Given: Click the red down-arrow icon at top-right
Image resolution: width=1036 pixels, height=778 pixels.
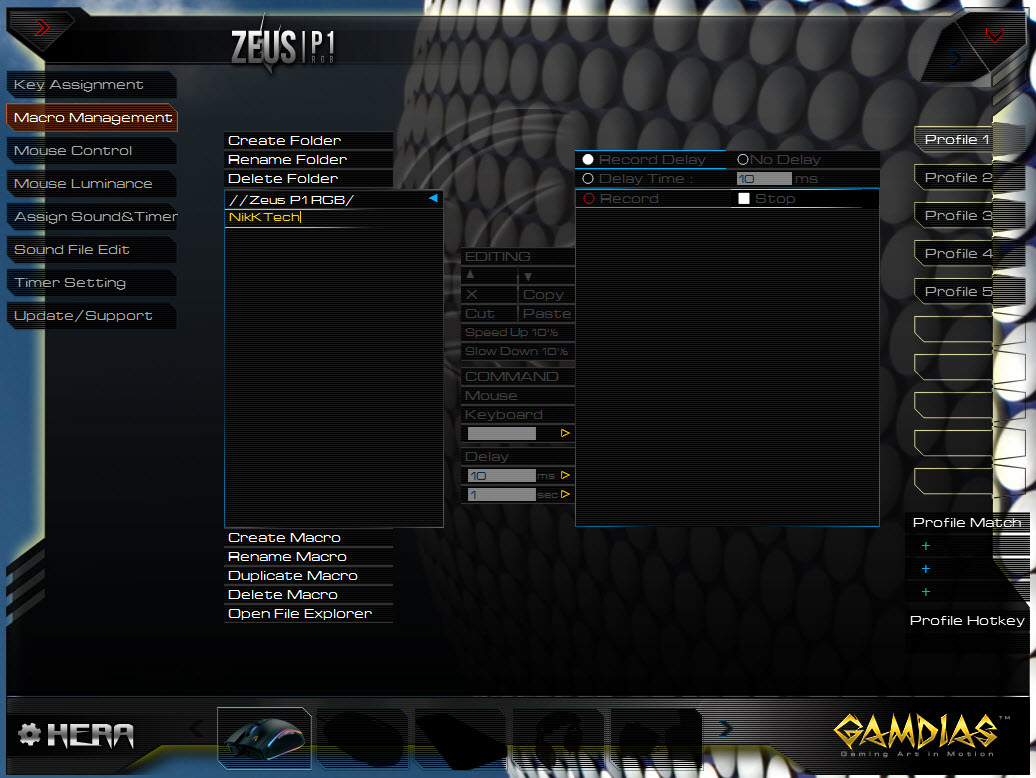Looking at the screenshot, I should point(994,35).
